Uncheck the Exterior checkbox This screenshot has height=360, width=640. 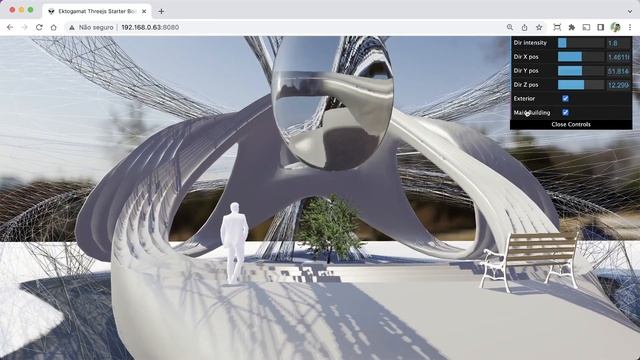pos(565,98)
